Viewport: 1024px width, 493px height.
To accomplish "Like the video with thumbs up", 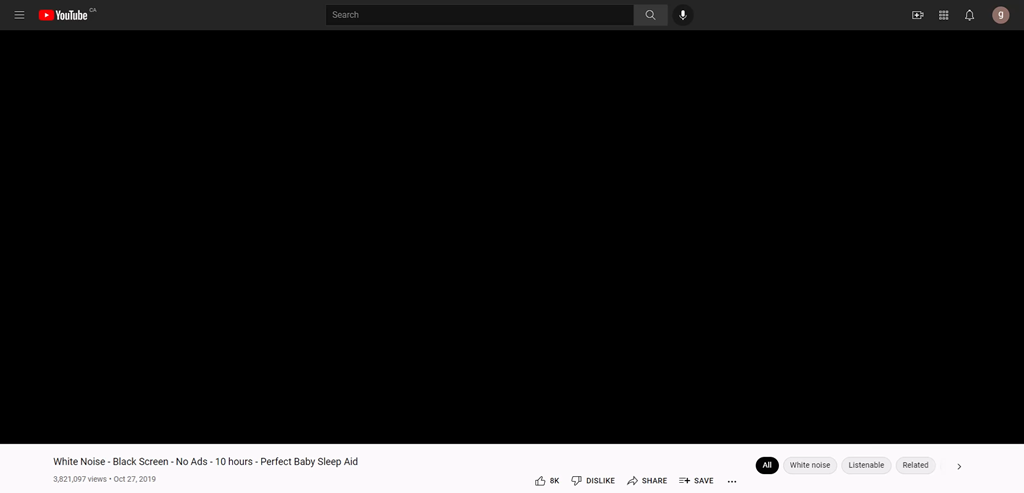I will pyautogui.click(x=541, y=481).
